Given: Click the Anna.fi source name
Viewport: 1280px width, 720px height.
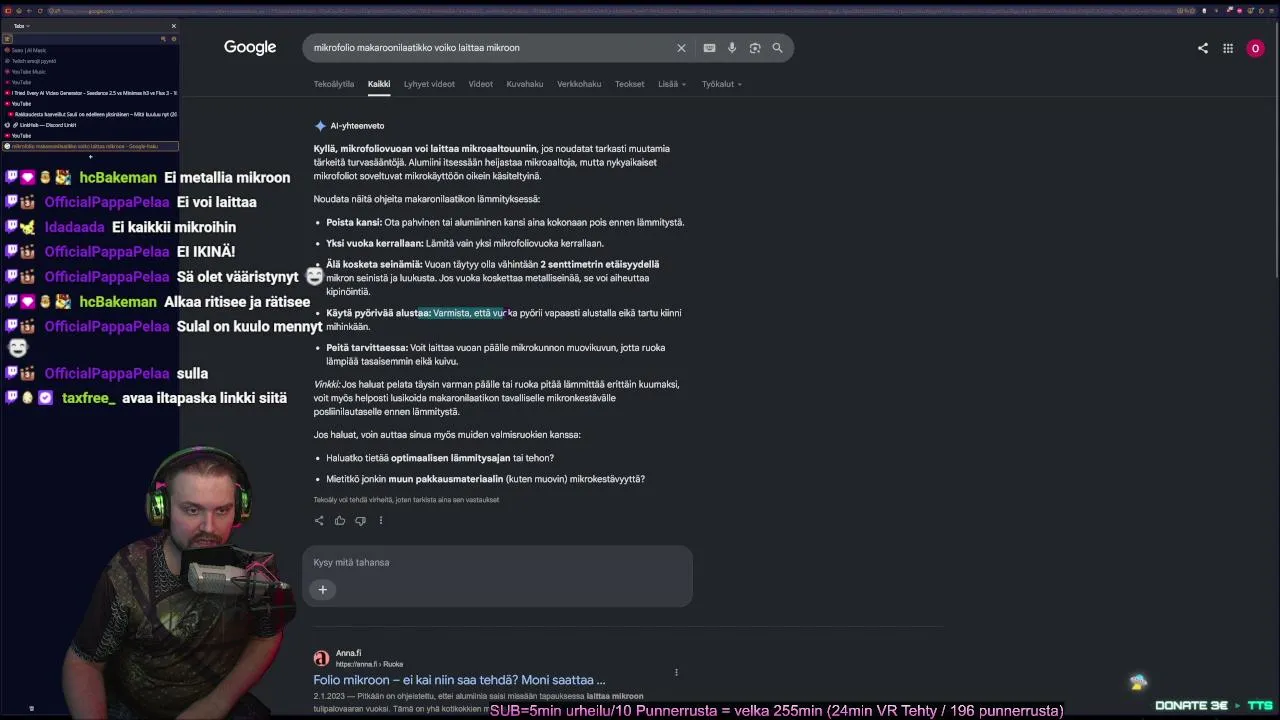Looking at the screenshot, I should click(x=348, y=653).
